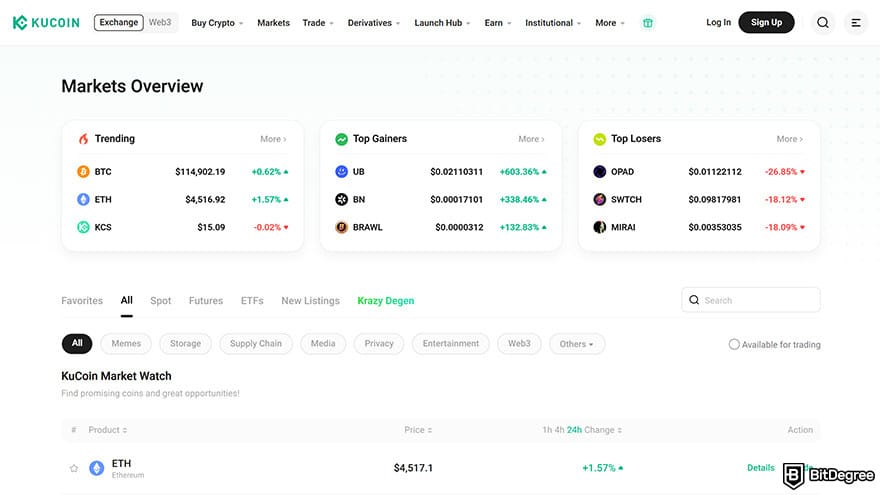Expand the More menu in header
Image resolution: width=880 pixels, height=495 pixels.
[x=609, y=23]
